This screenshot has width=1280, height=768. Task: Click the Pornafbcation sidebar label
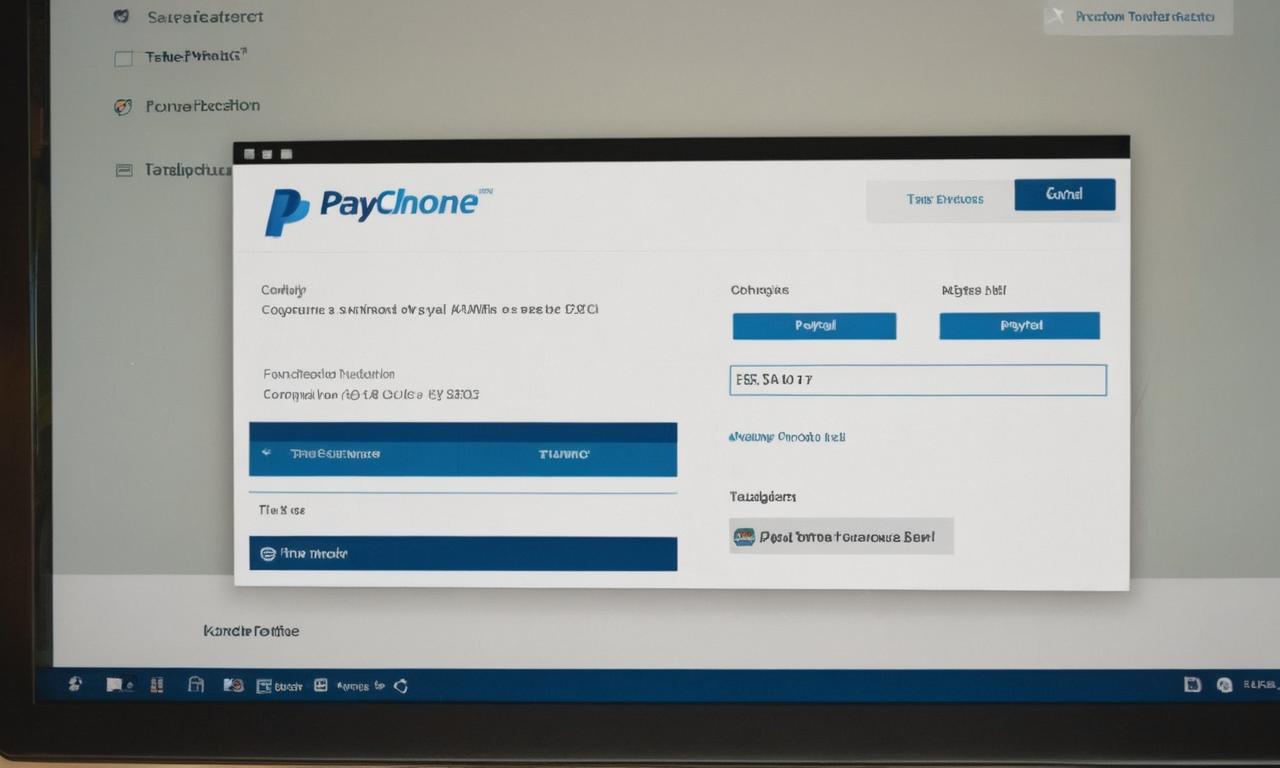tap(203, 106)
